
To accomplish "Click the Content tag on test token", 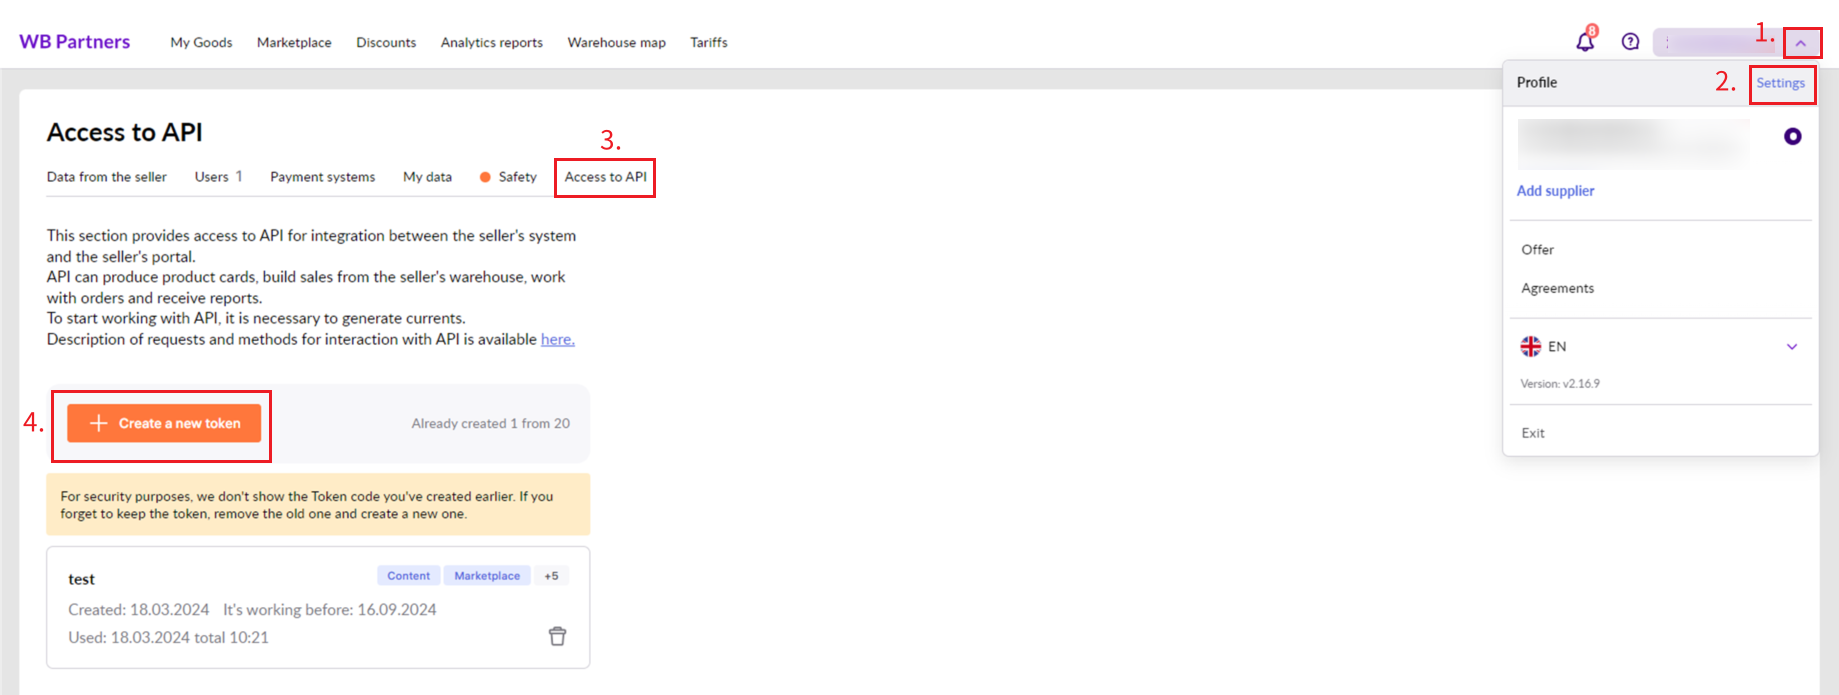I will [x=409, y=576].
